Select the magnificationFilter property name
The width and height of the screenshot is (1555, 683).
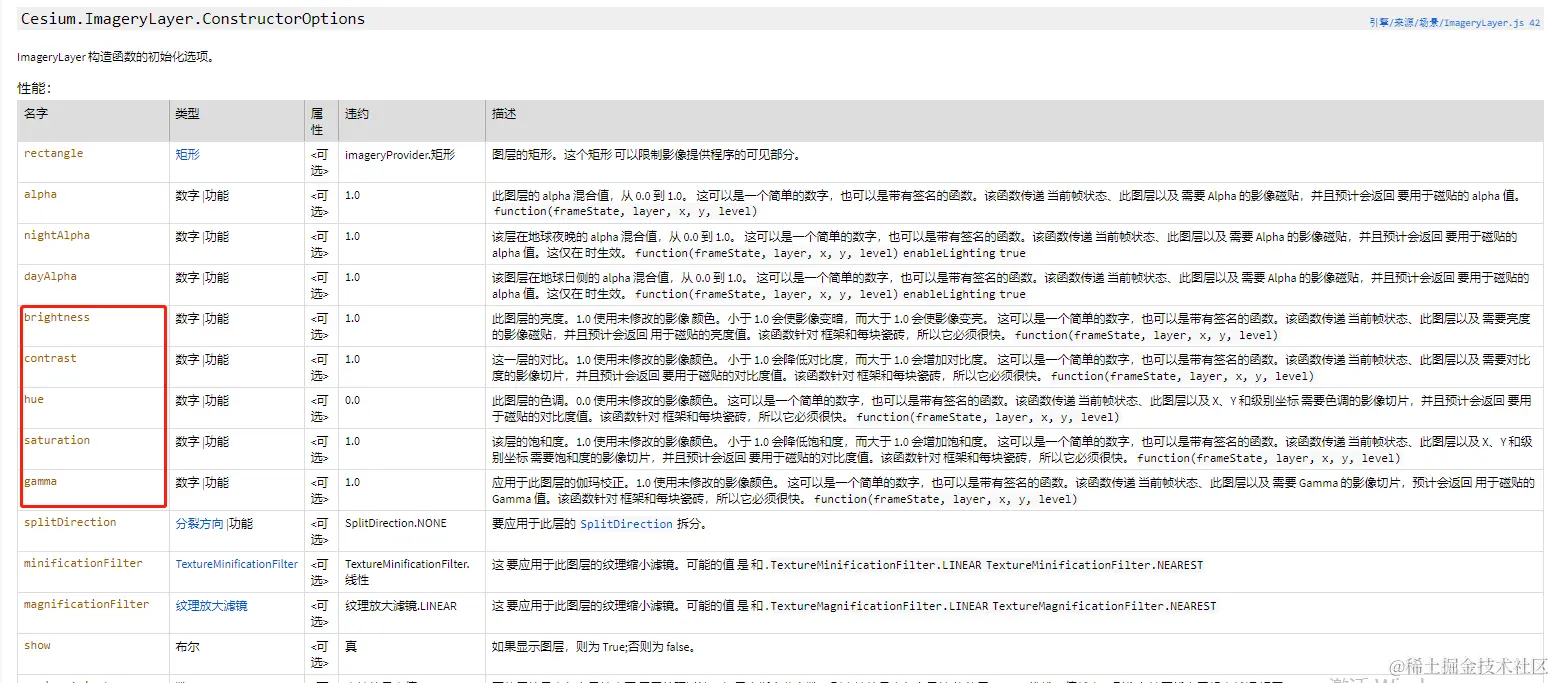pos(87,605)
